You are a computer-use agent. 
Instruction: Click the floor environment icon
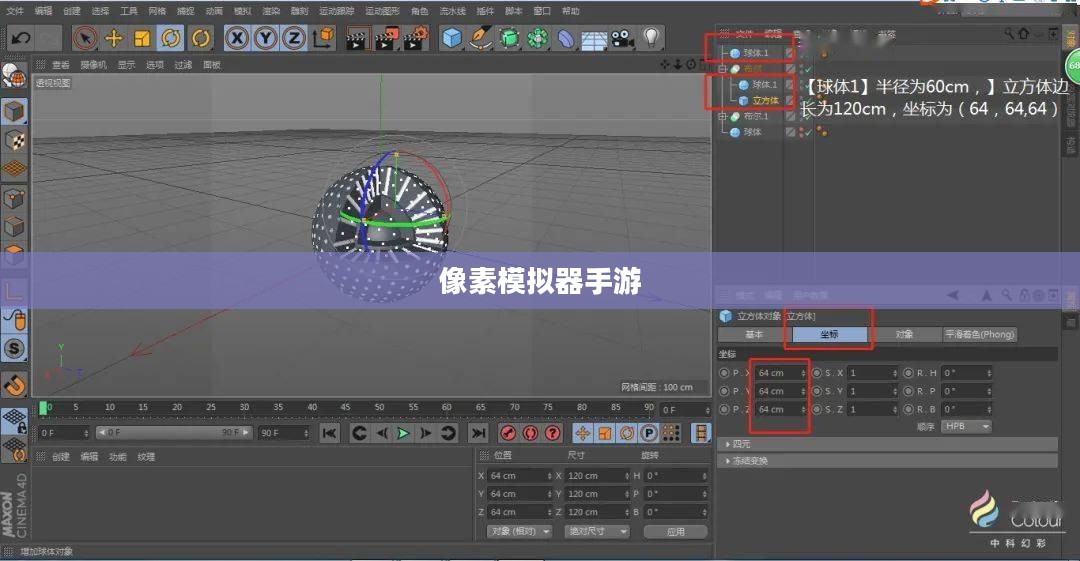(x=594, y=40)
